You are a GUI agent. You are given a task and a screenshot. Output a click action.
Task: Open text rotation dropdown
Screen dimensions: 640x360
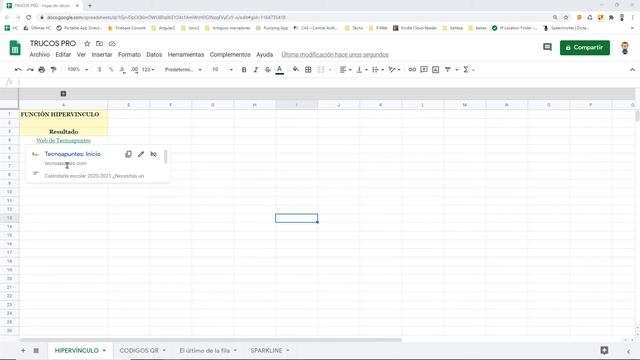394,70
